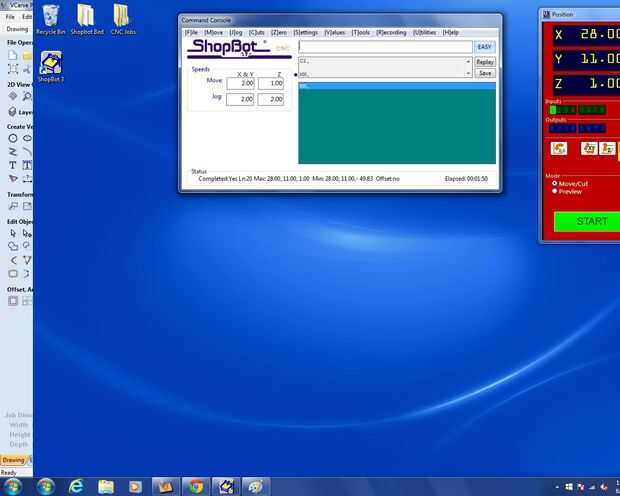The height and width of the screenshot is (496, 620).
Task: Select Preview mode radio button
Action: pyautogui.click(x=555, y=191)
